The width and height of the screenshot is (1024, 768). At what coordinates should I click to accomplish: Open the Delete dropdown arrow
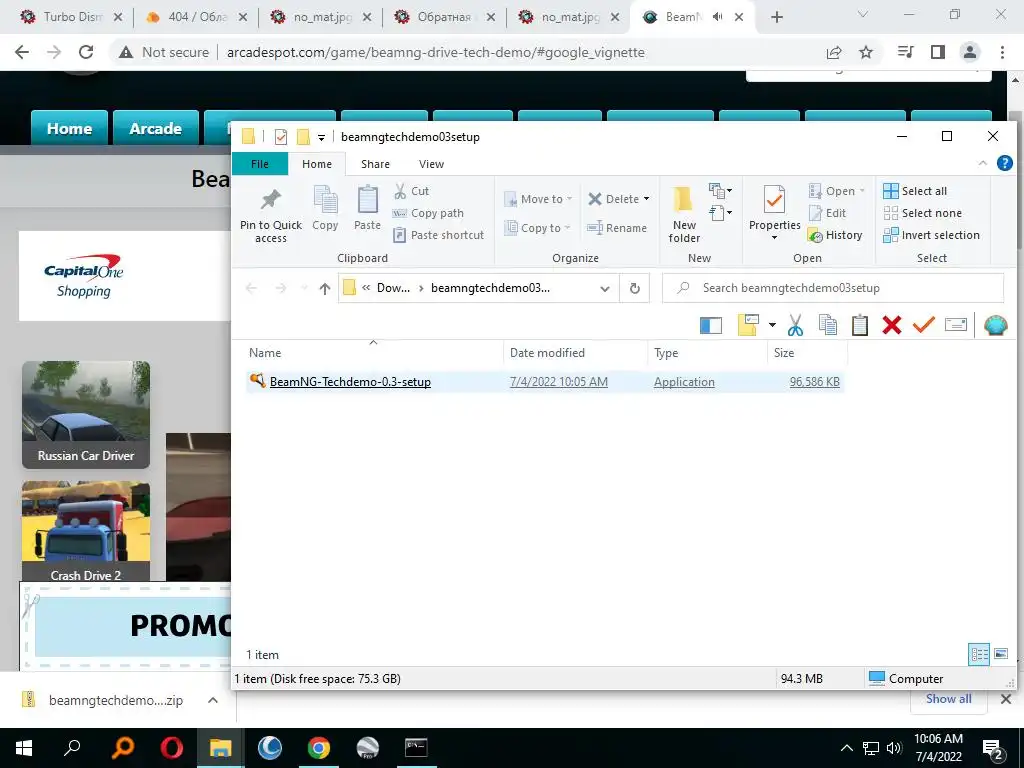[647, 199]
